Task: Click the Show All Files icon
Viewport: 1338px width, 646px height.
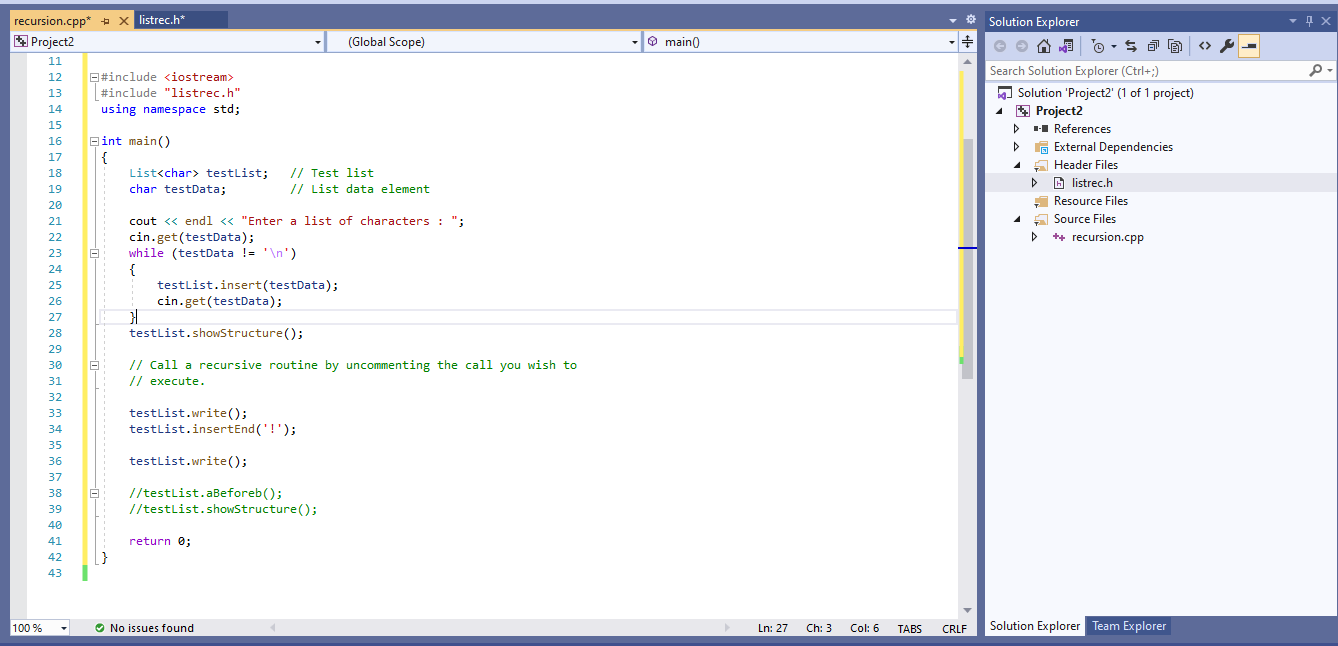Action: click(x=1175, y=46)
